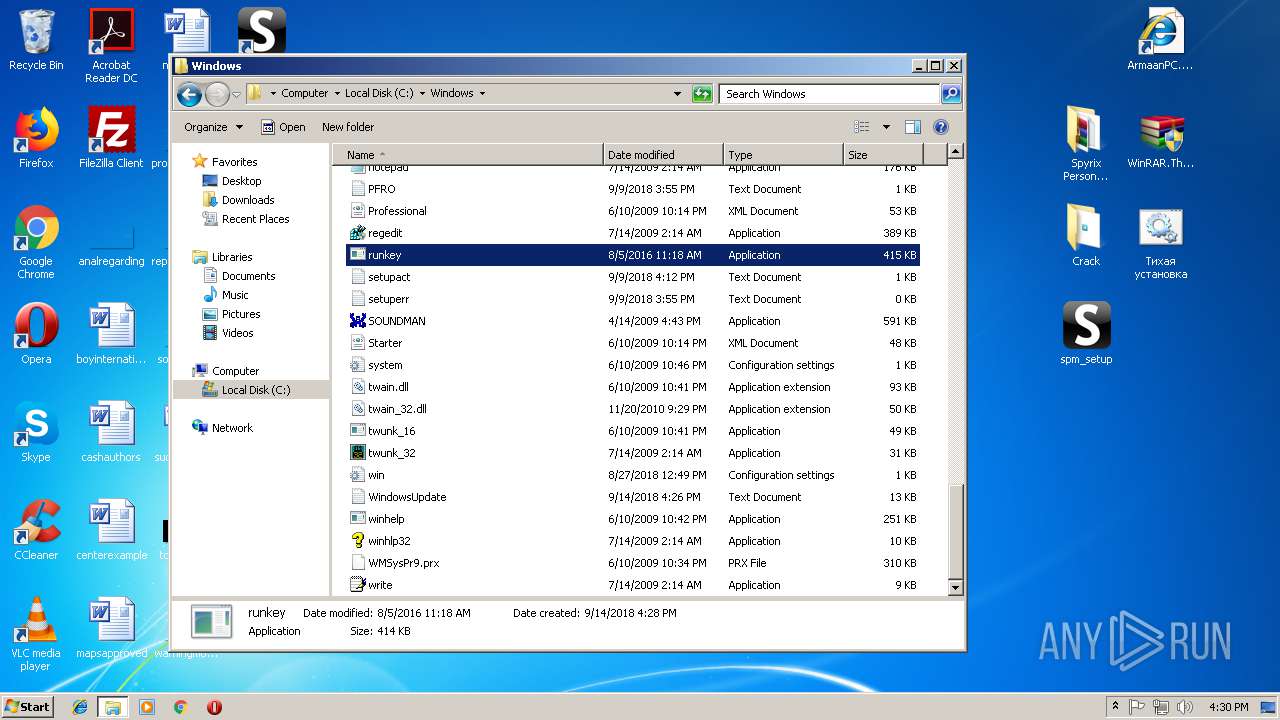Viewport: 1280px width, 720px height.
Task: Sort by the Type column header
Action: tap(783, 155)
